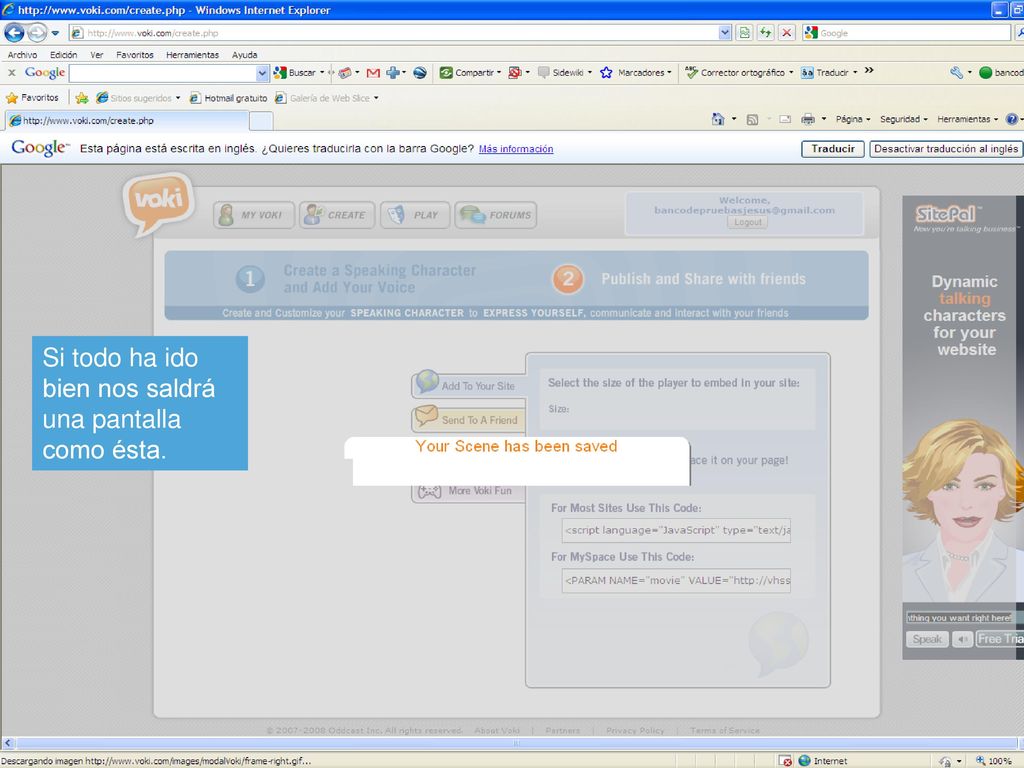Click the Corrector ortográfico spell check icon

tap(692, 72)
